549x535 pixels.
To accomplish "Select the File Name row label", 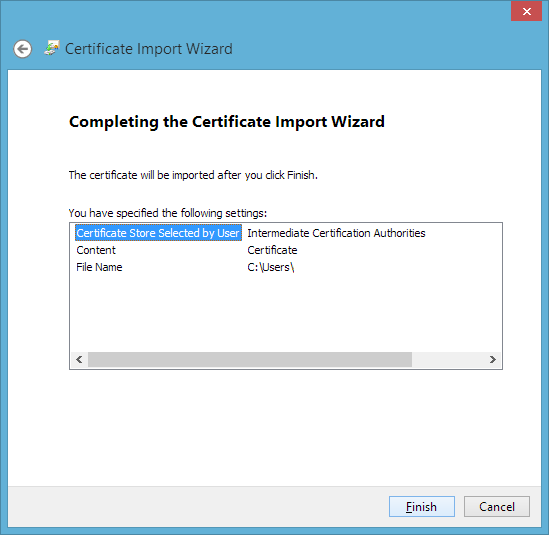I will (x=99, y=267).
